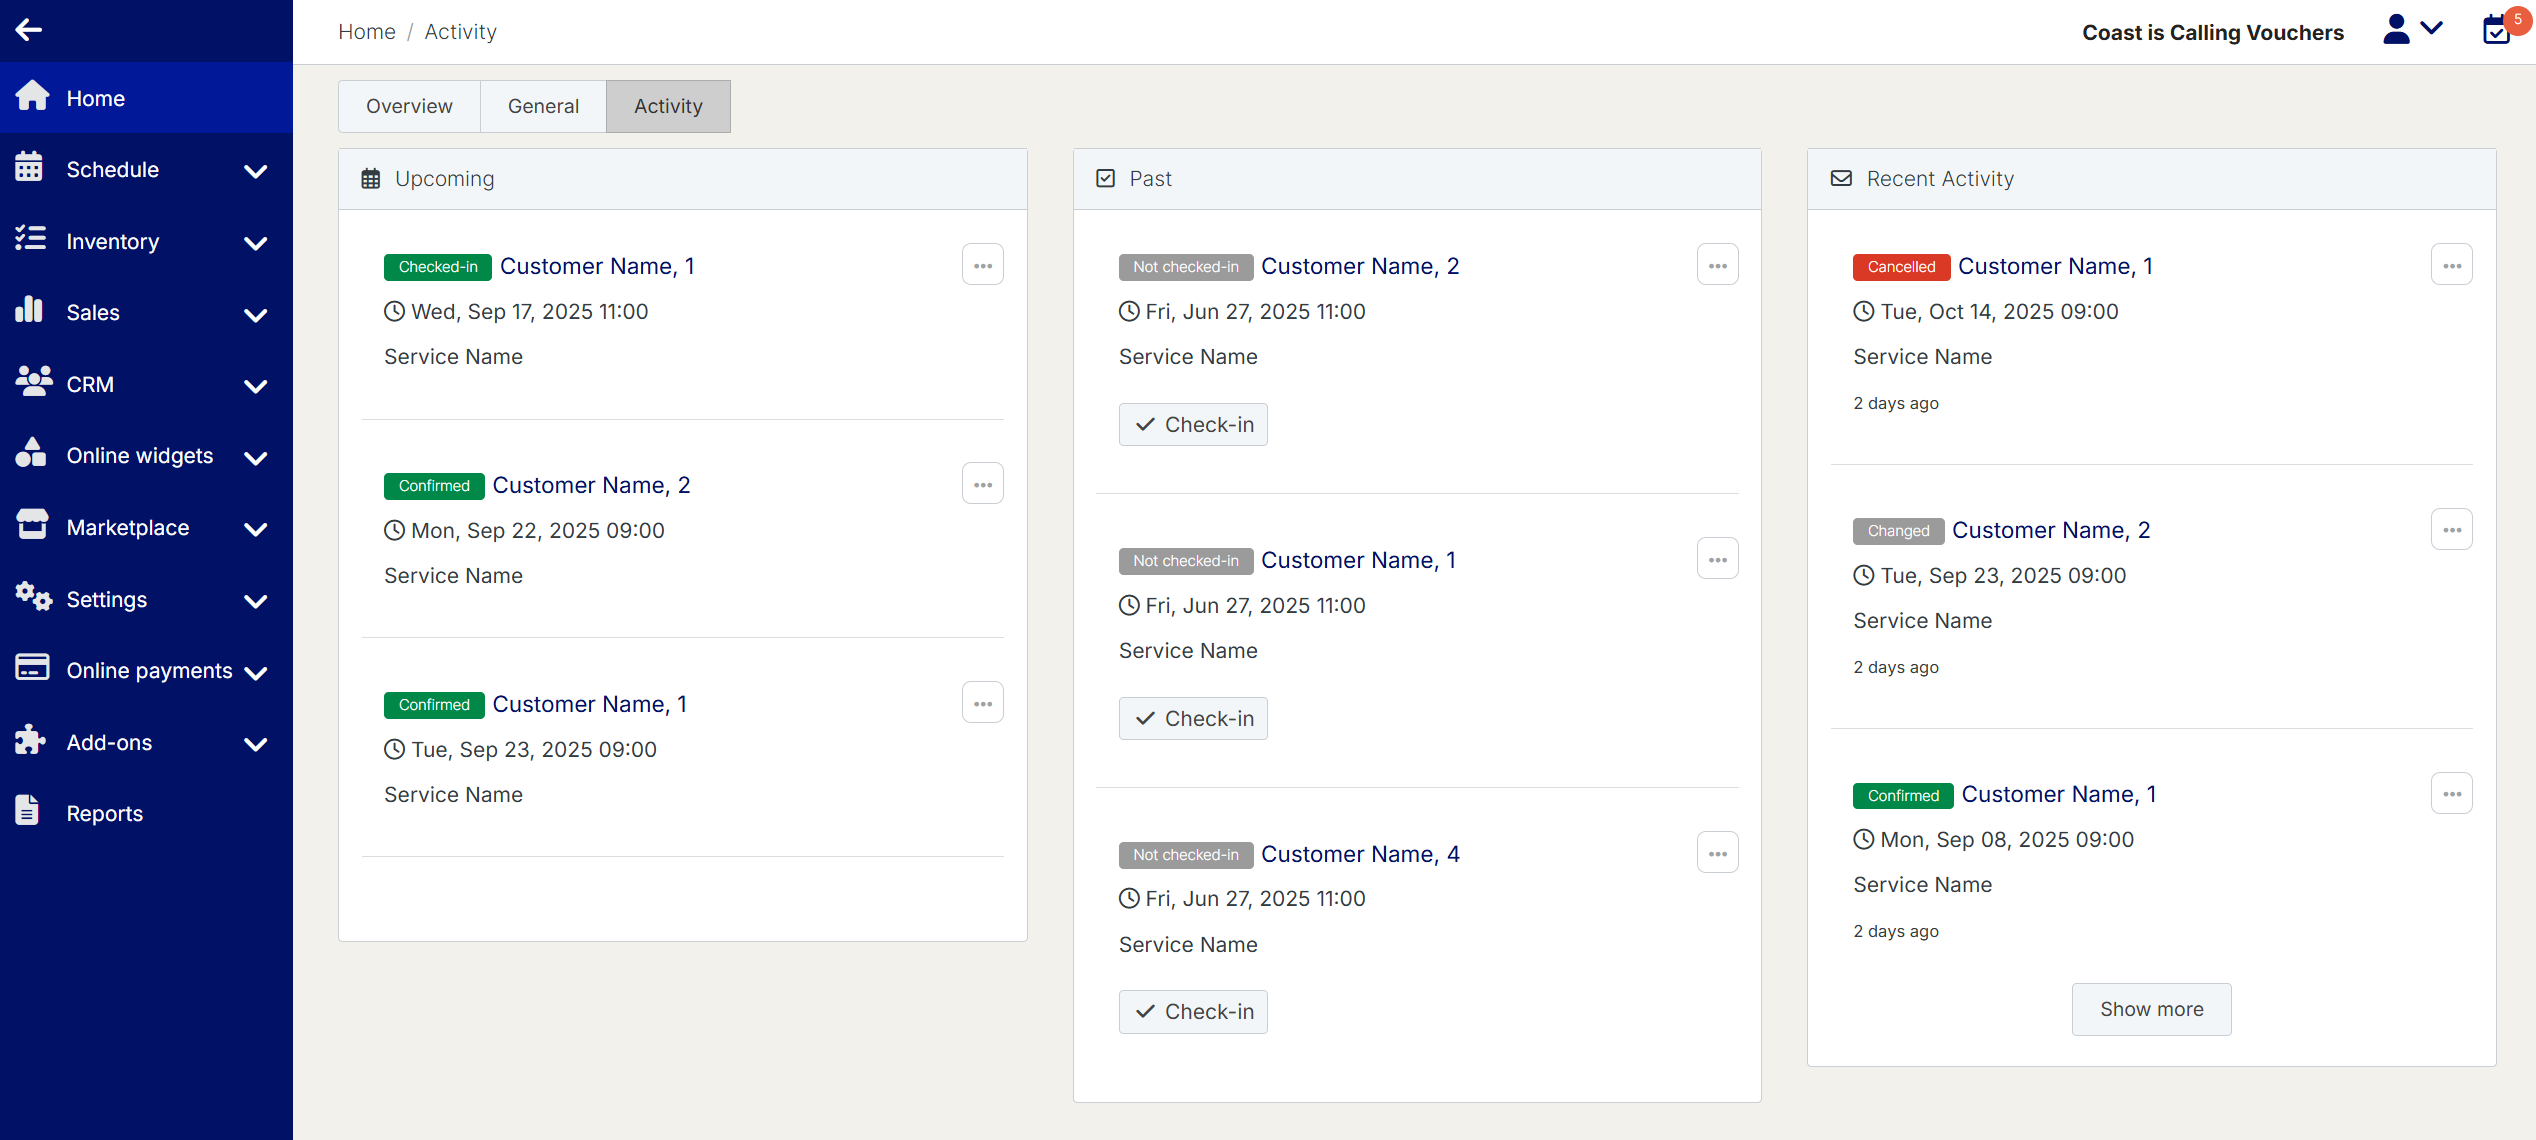Check in past Customer Name, 2 booking

point(1193,424)
